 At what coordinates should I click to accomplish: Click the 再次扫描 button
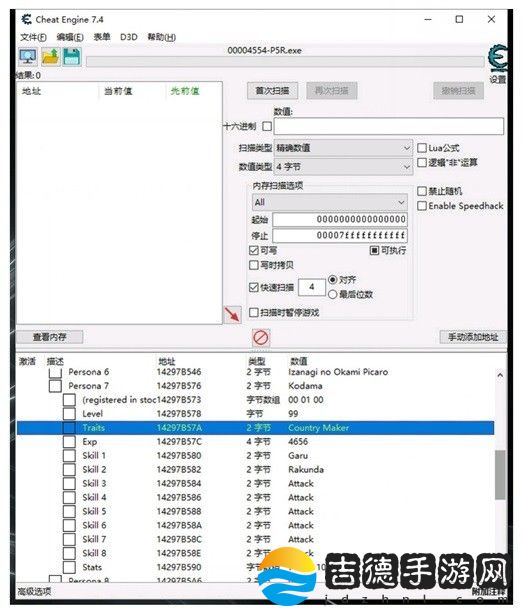[x=332, y=91]
